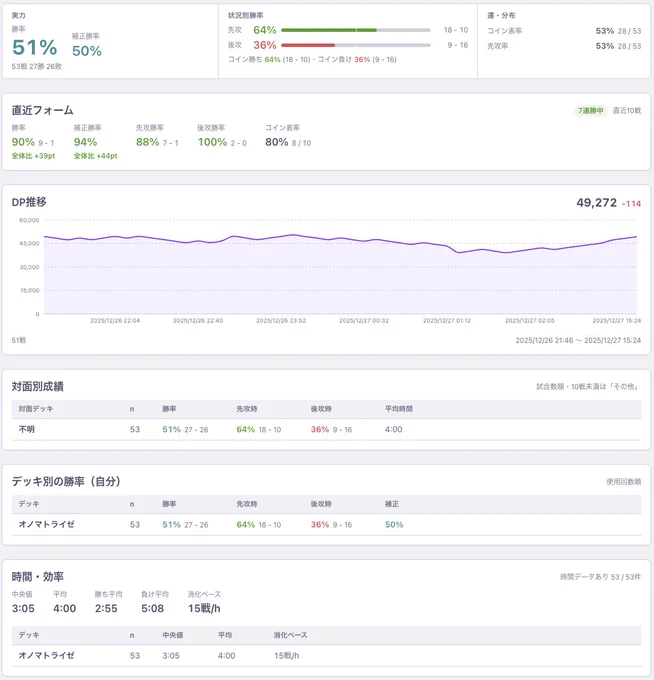This screenshot has width=654, height=680.
Task: Click the current DP value 49,272
Action: (x=596, y=203)
